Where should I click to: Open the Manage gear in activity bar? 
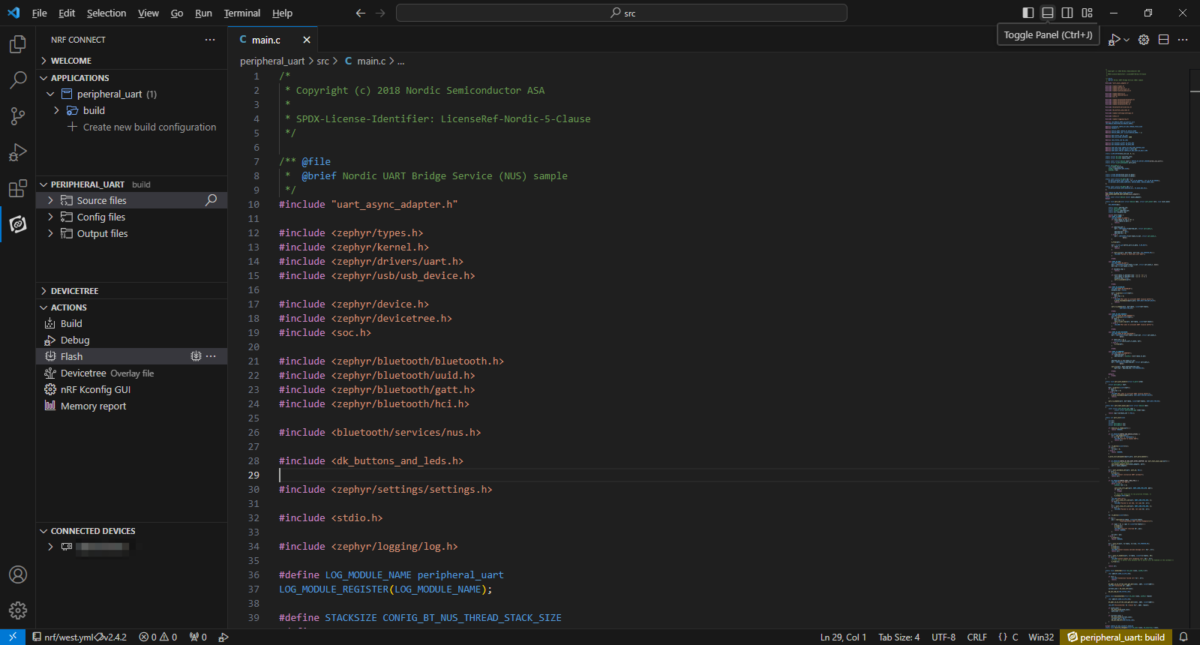(x=17, y=610)
